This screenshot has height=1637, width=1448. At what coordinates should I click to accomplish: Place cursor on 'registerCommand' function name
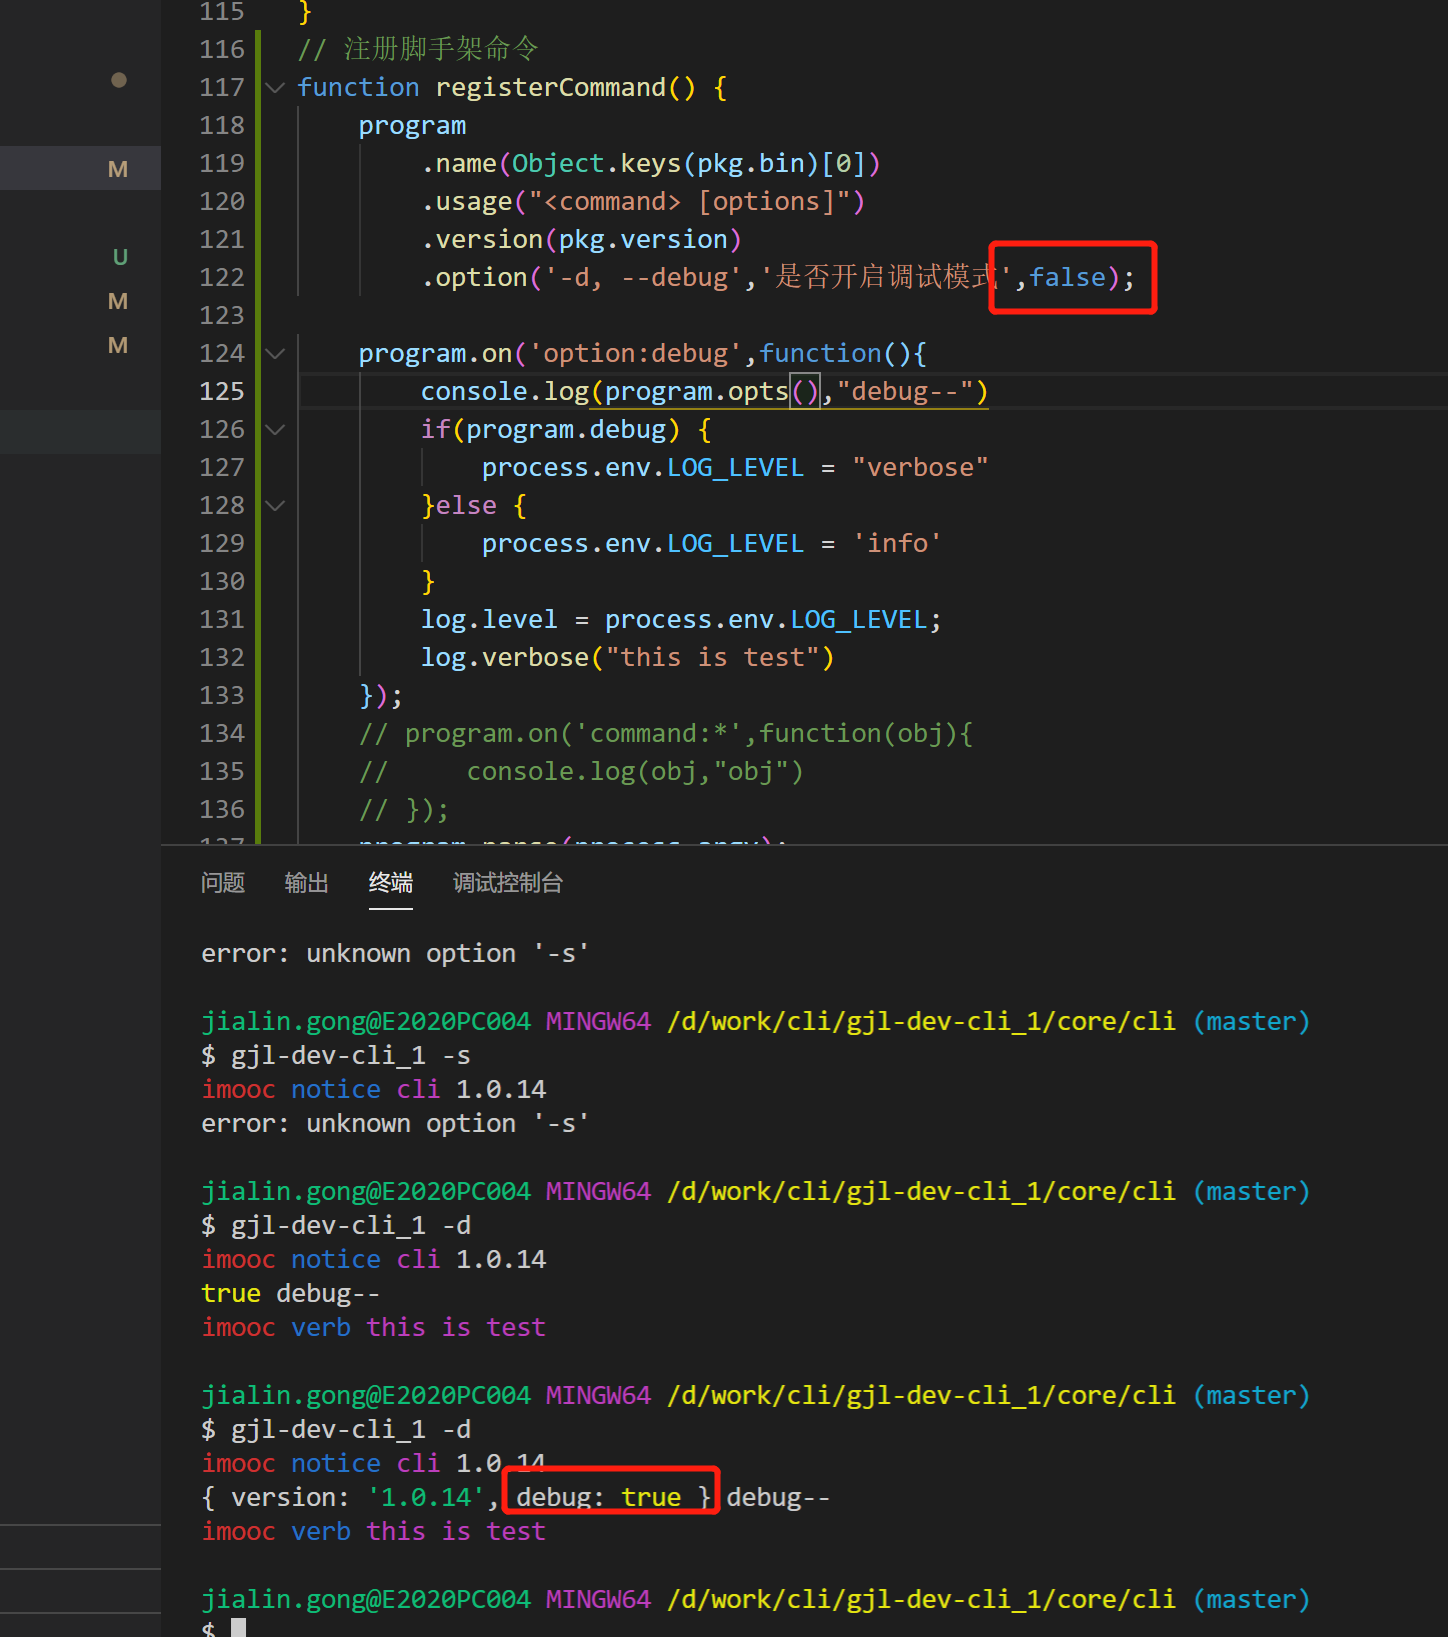[551, 88]
